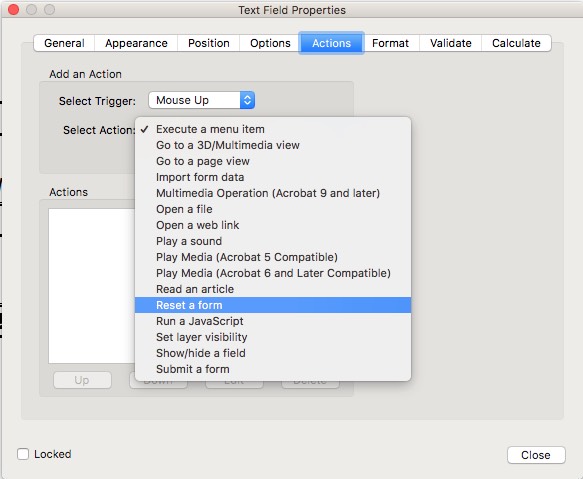
Task: Choose 'Reset a form' from action list
Action: coord(273,305)
